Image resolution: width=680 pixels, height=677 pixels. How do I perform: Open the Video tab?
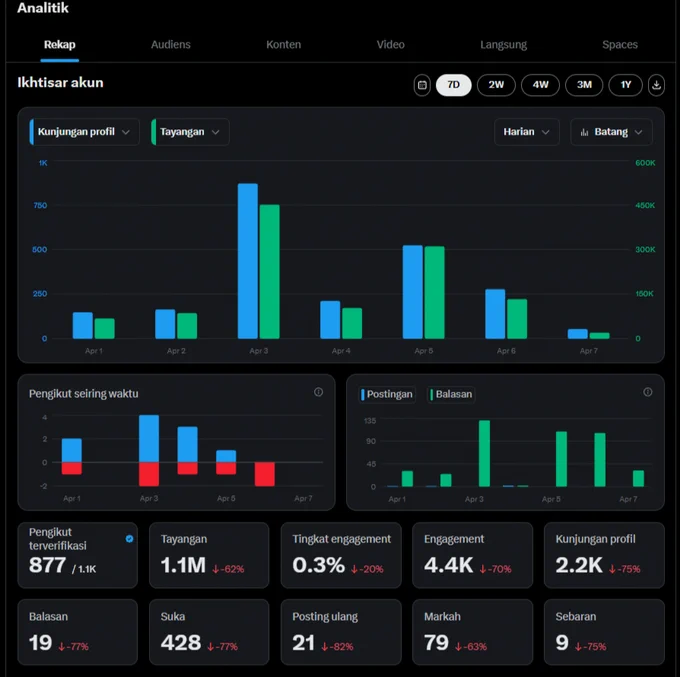[x=390, y=45]
